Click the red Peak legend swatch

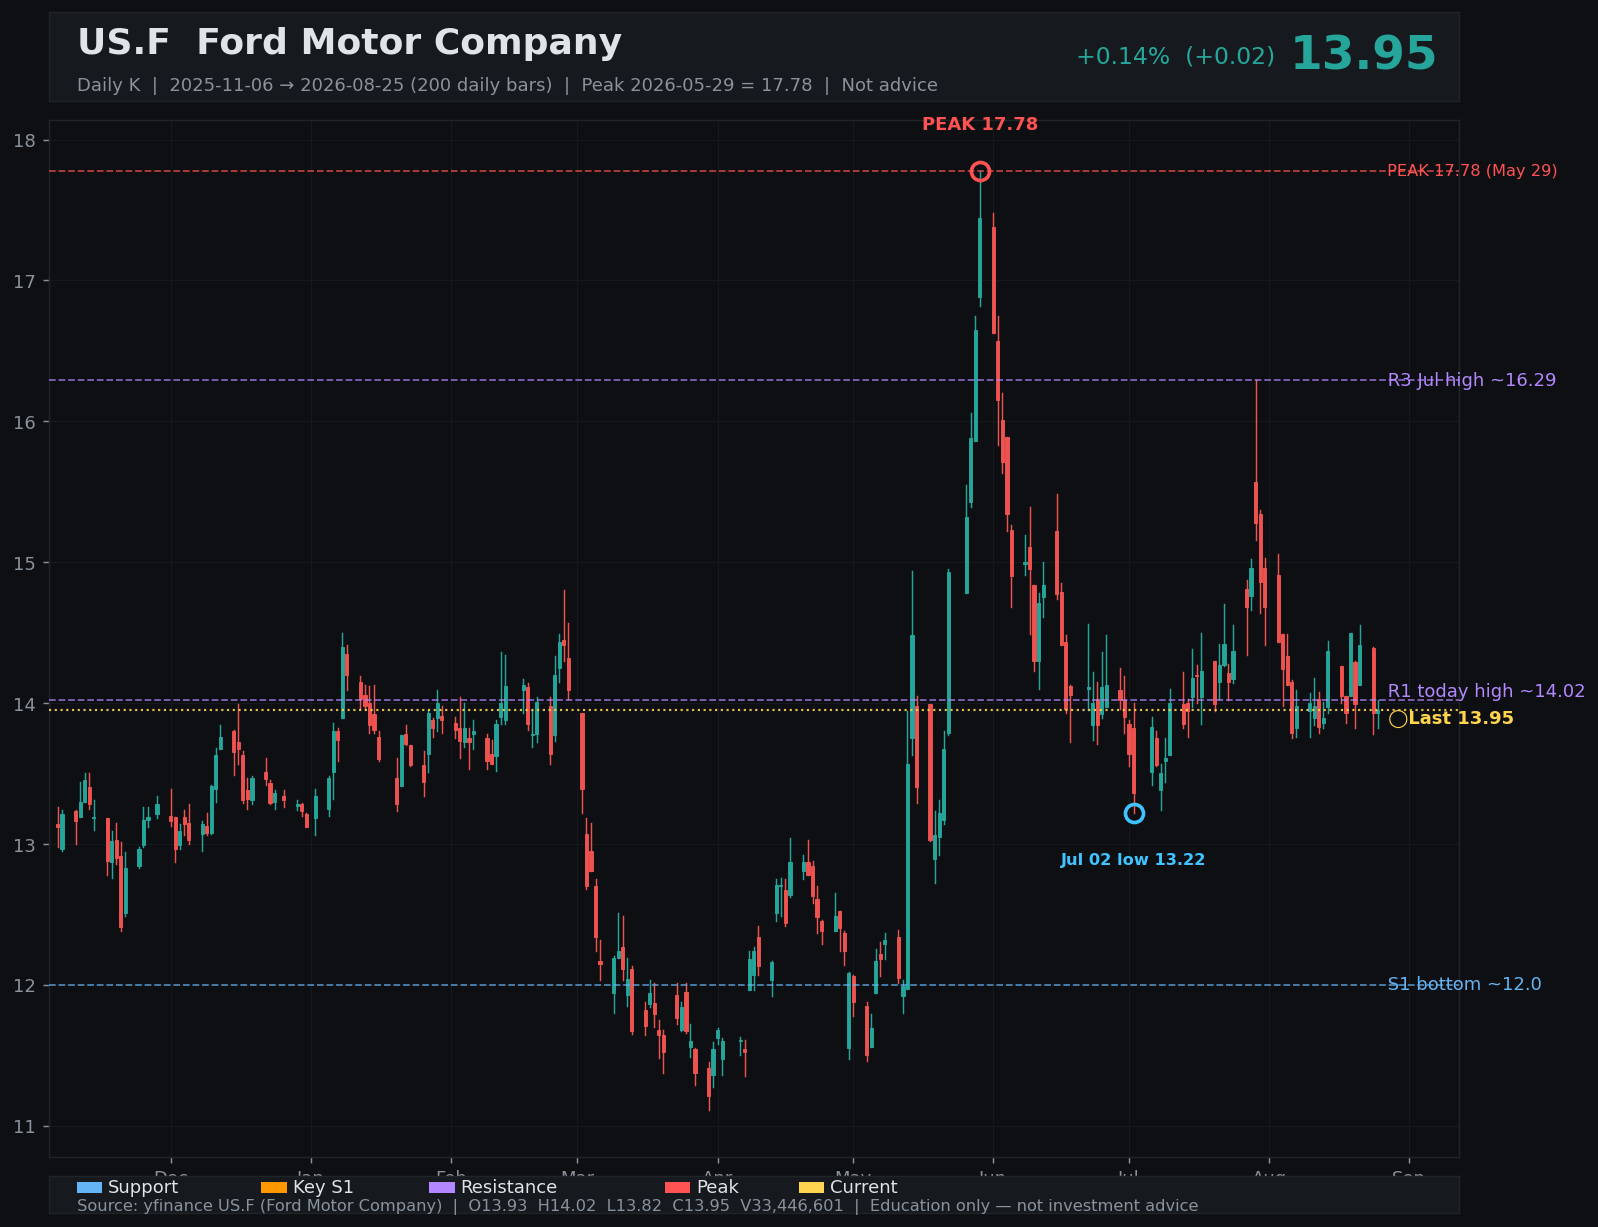coord(678,1187)
